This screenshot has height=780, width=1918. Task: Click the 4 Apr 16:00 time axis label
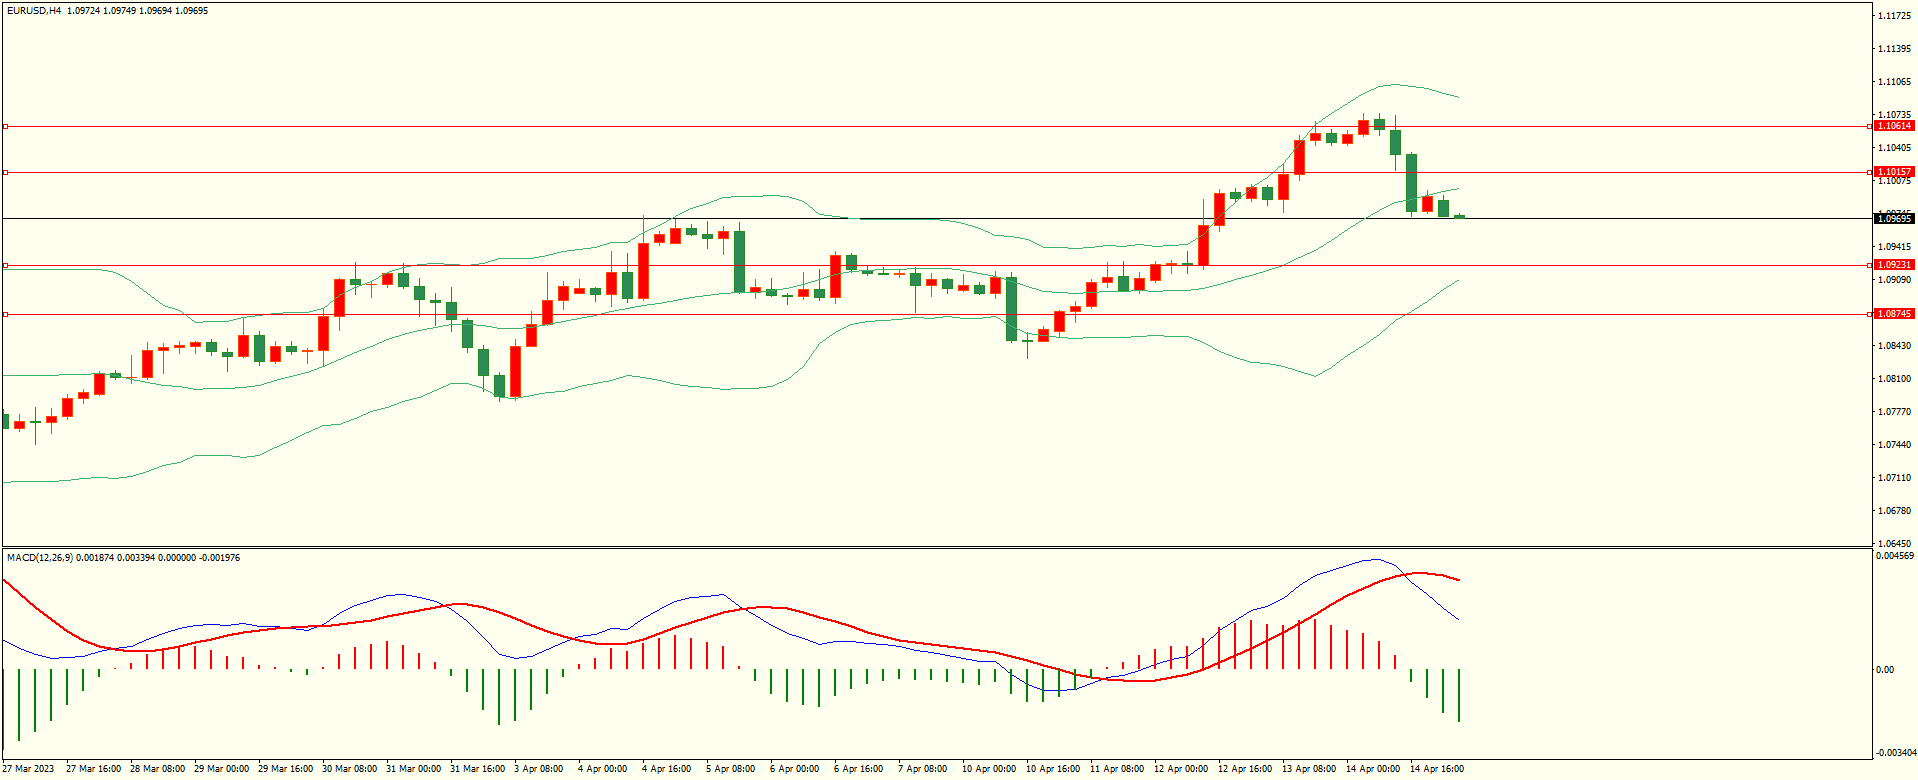[x=666, y=769]
